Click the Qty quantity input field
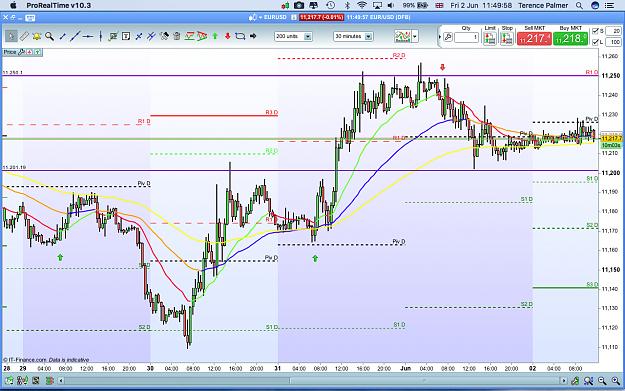Image resolution: width=625 pixels, height=391 pixels. point(466,37)
